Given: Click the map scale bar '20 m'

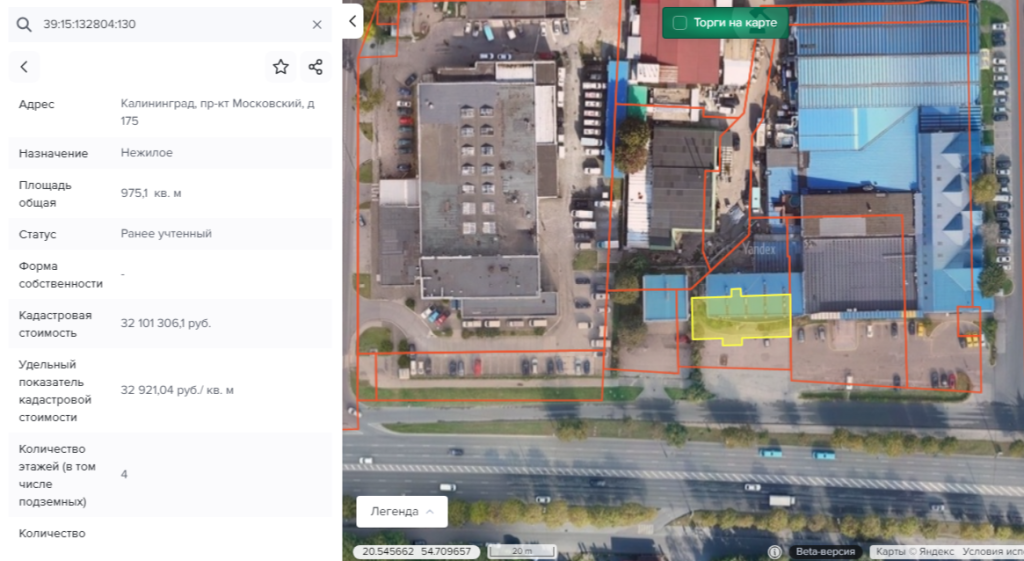Looking at the screenshot, I should tap(522, 552).
